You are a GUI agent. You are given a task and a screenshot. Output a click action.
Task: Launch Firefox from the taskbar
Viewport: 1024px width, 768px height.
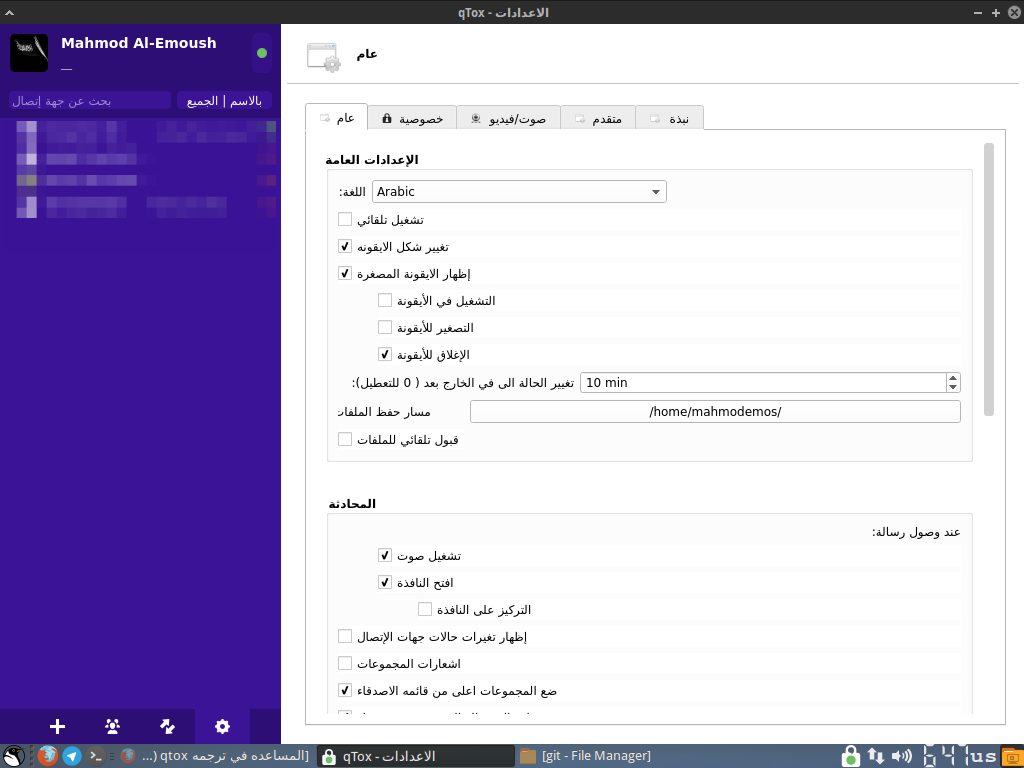47,756
